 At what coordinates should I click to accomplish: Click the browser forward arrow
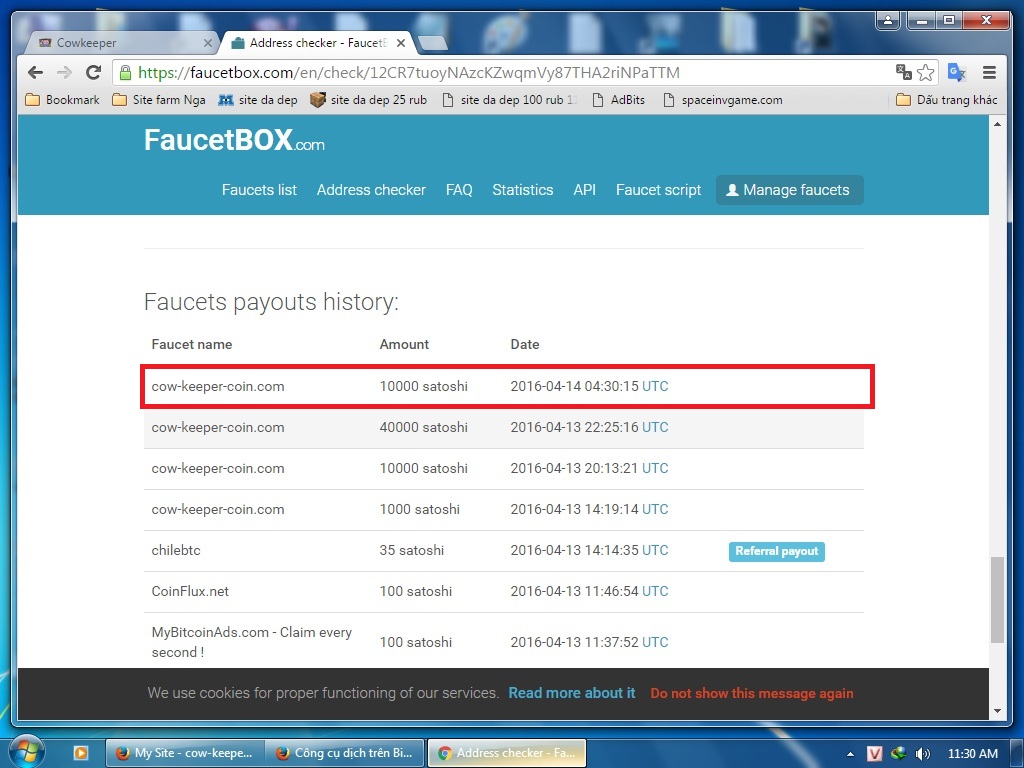point(64,72)
